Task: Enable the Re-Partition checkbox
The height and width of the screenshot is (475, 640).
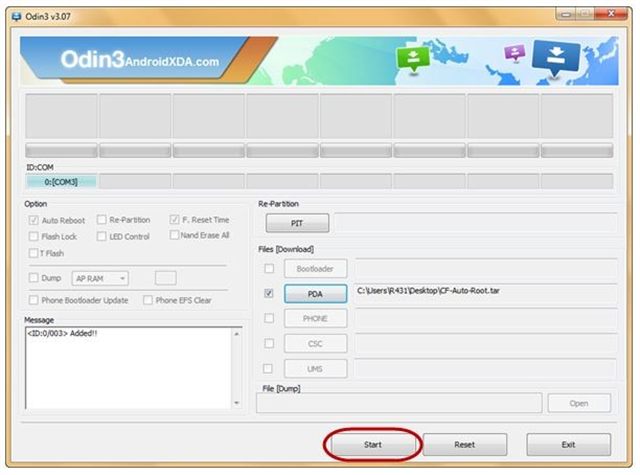Action: pyautogui.click(x=101, y=220)
